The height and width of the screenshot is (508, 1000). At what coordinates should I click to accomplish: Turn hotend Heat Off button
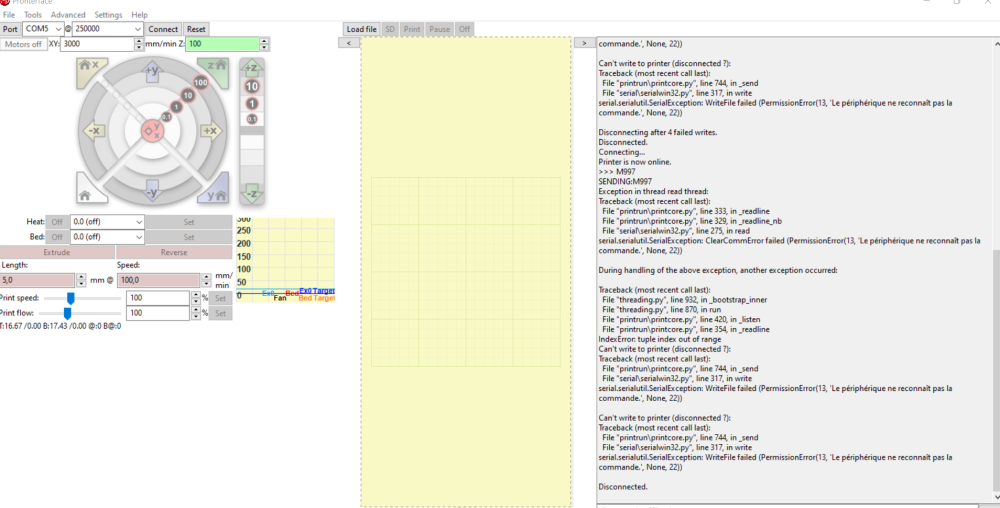(57, 222)
